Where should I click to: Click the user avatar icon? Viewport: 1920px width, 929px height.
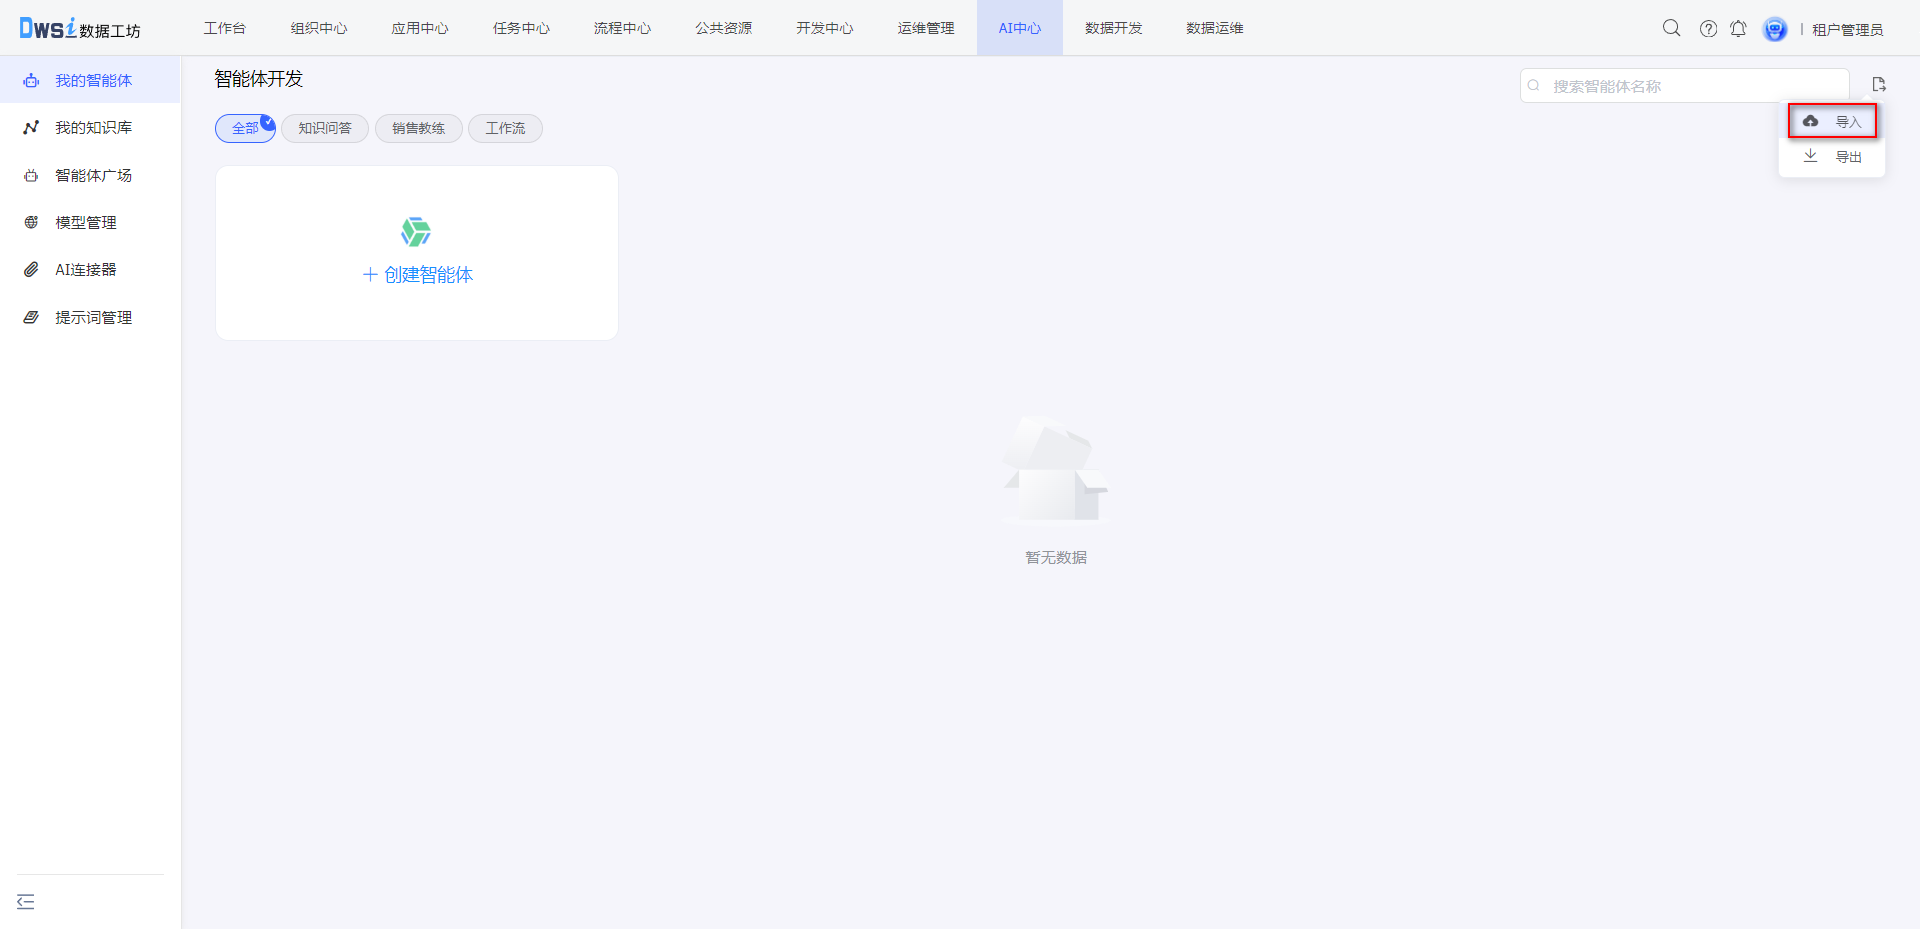point(1774,29)
